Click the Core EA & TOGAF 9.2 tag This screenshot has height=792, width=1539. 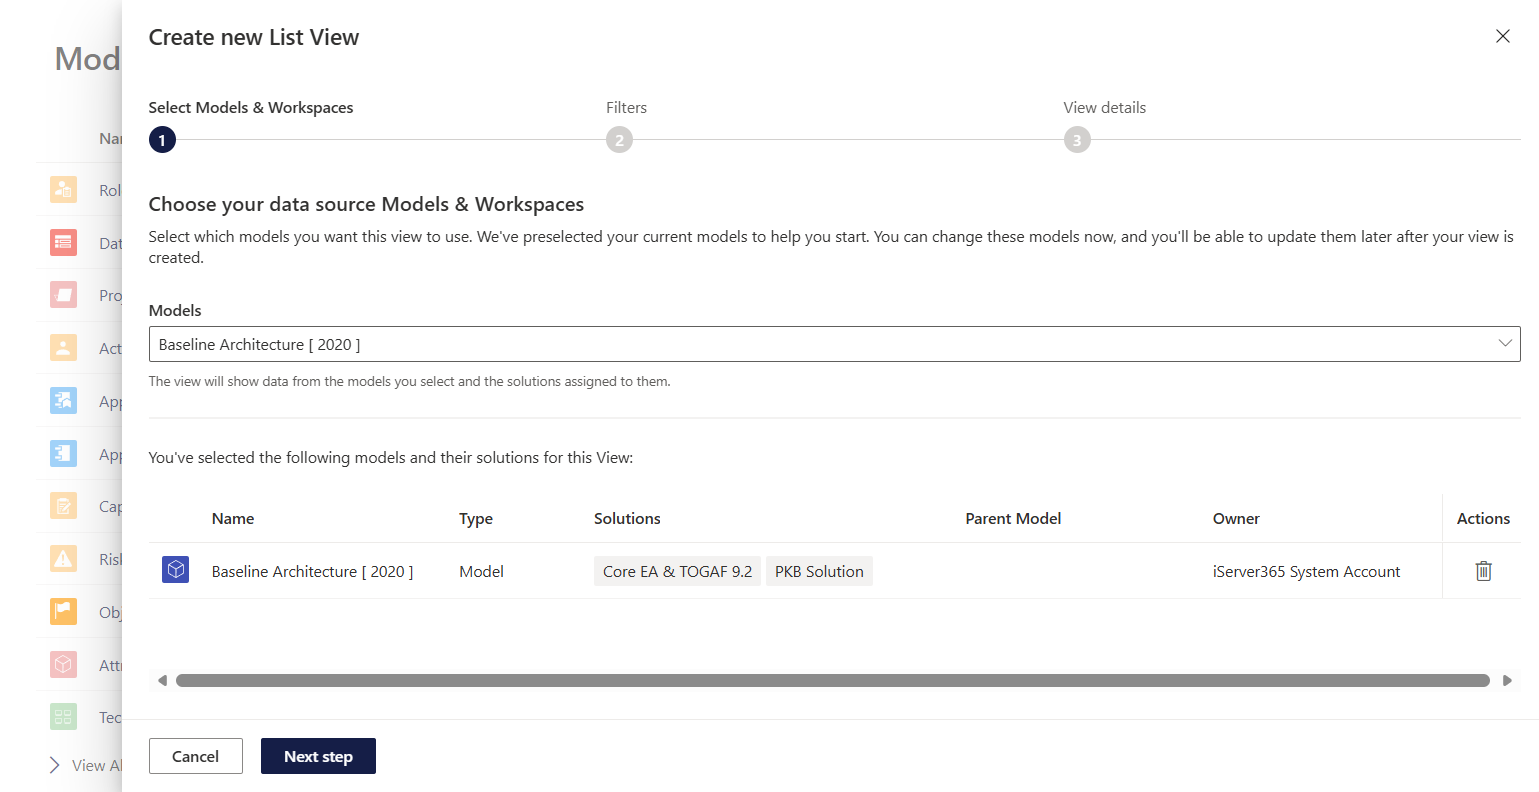click(x=677, y=571)
